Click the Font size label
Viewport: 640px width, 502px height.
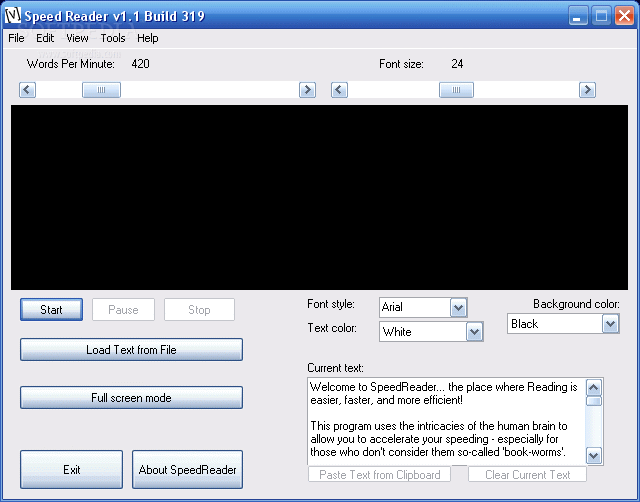point(401,64)
